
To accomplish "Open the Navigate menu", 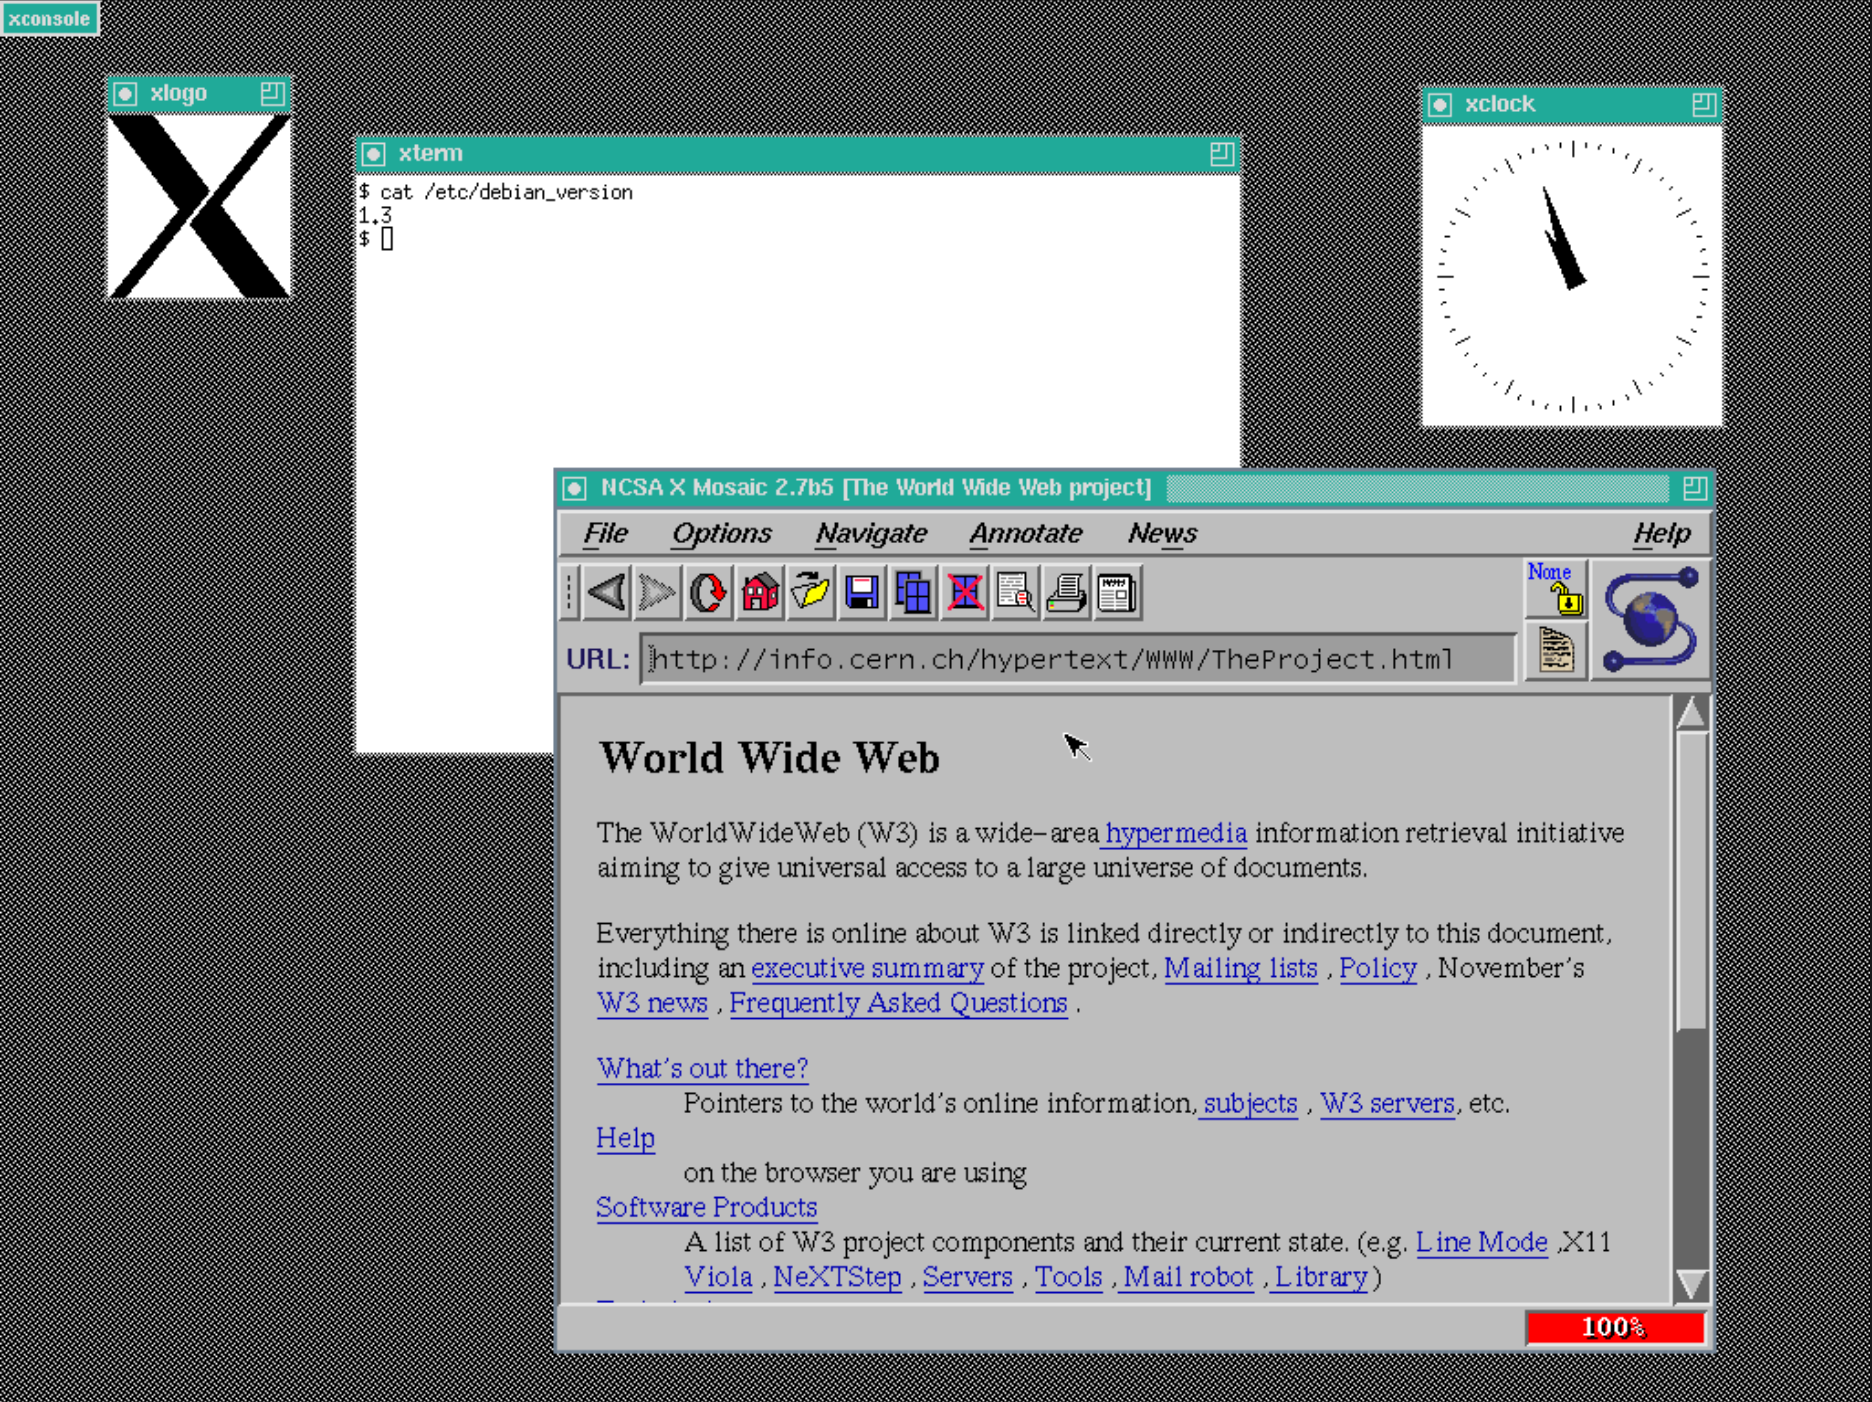I will click(871, 534).
